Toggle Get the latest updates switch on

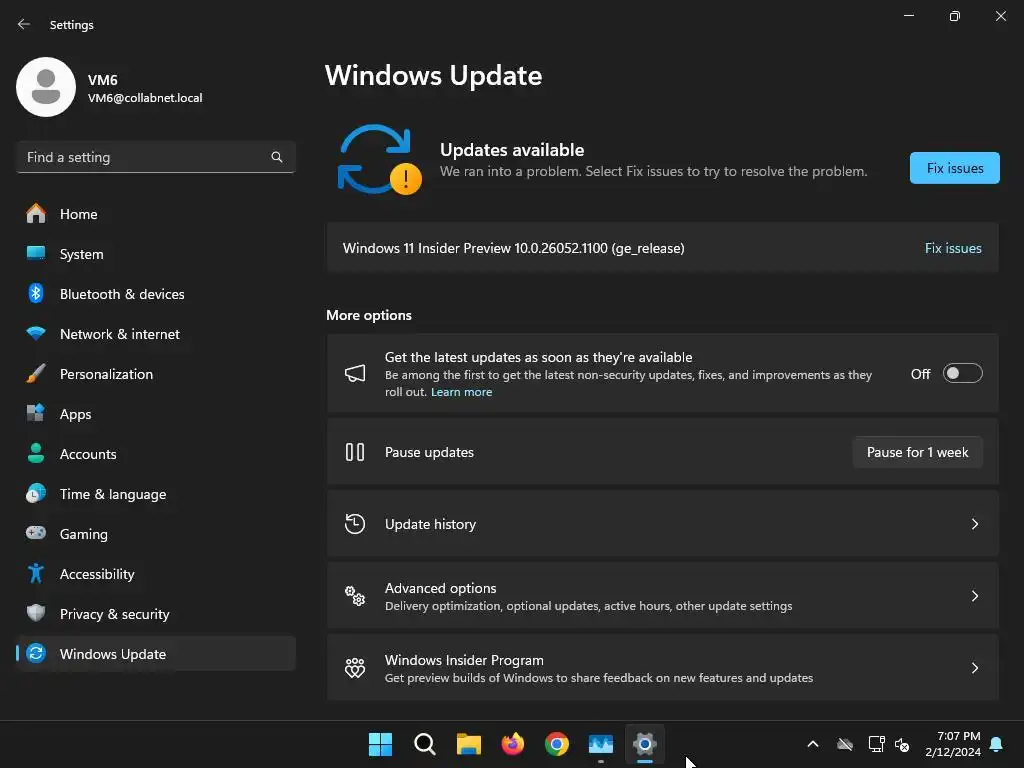pos(963,373)
